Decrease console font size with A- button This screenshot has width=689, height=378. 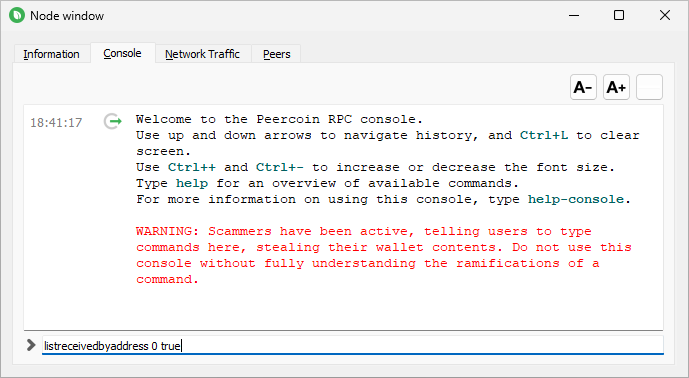583,87
